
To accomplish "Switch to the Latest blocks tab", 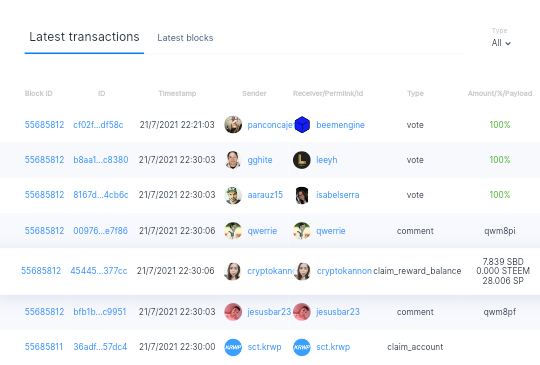I will click(x=185, y=38).
